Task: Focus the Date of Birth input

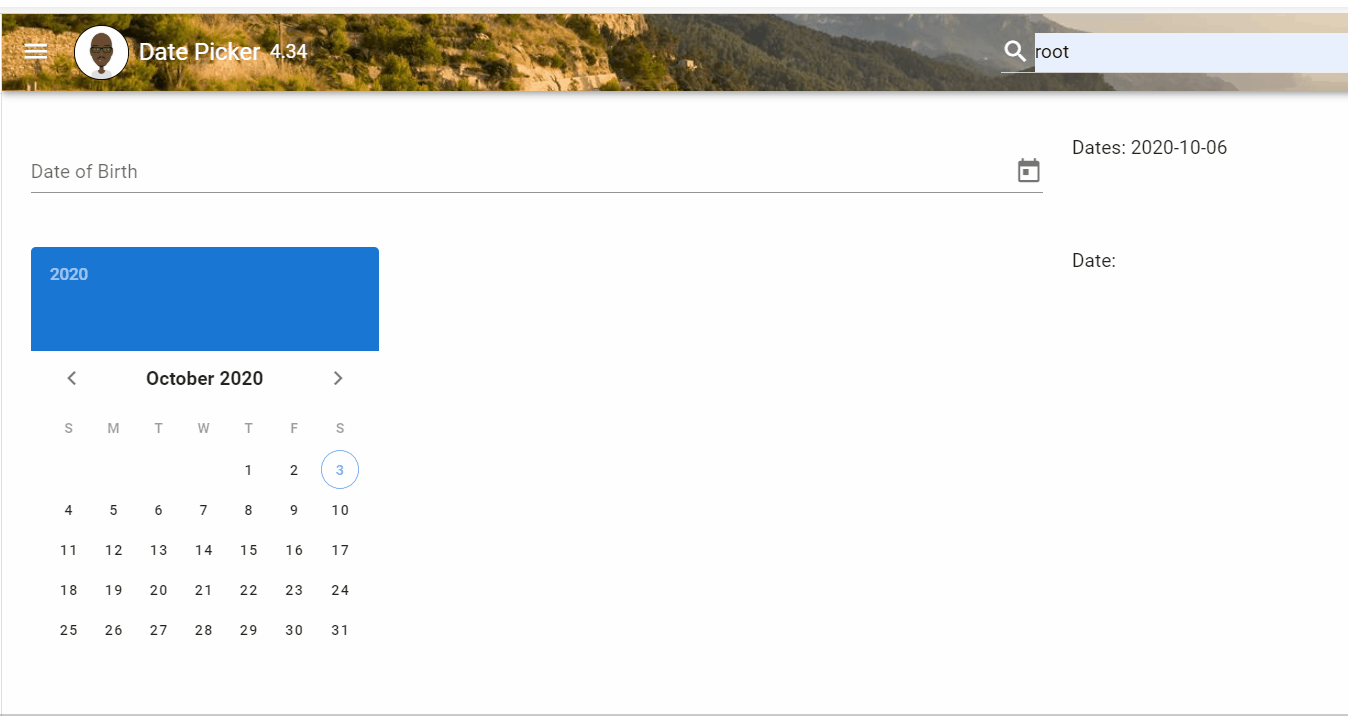Action: click(x=520, y=171)
